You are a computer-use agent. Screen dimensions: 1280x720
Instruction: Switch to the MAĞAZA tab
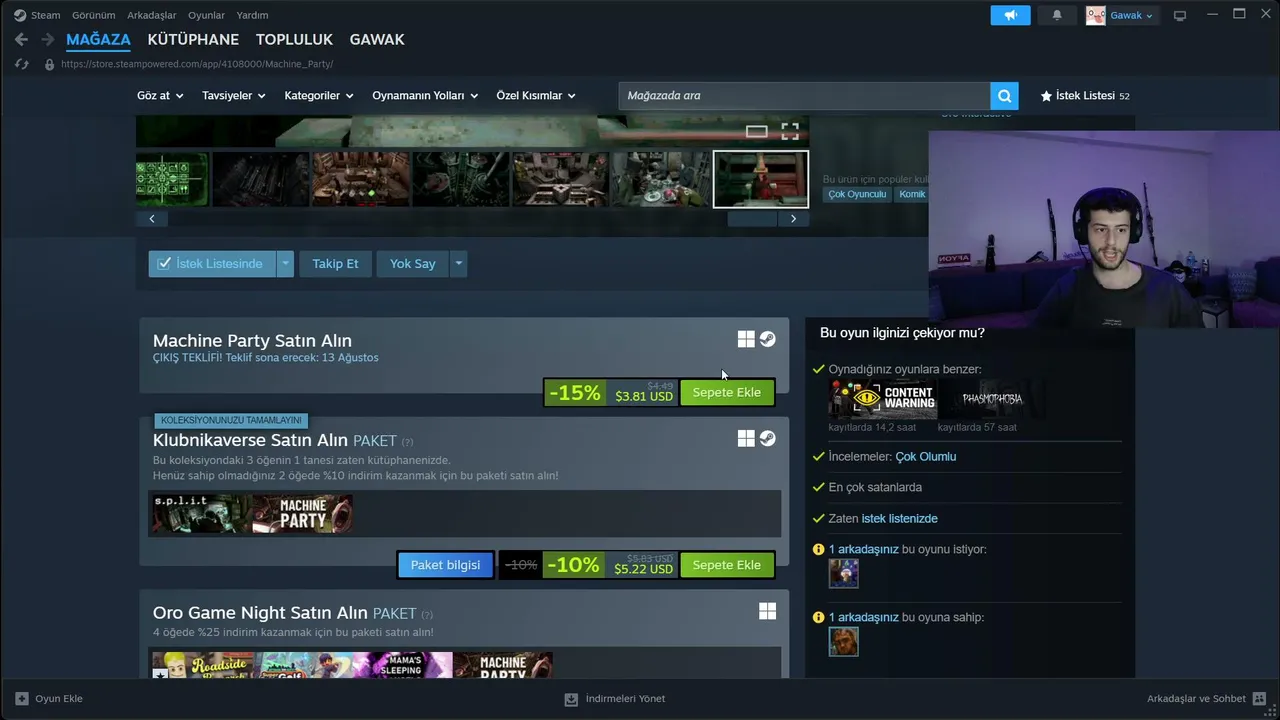coord(98,40)
